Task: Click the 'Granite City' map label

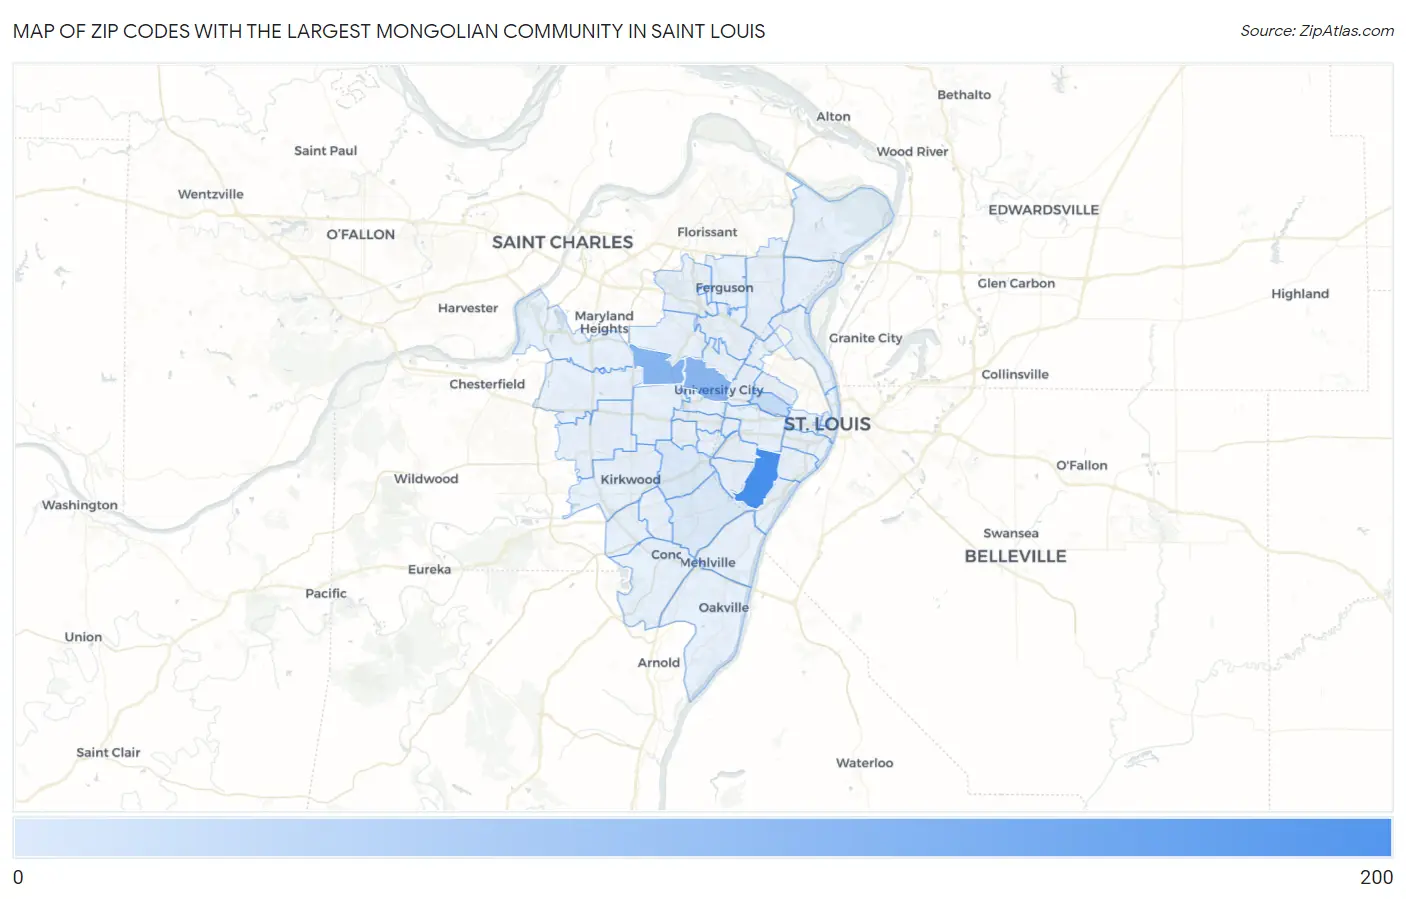Action: click(x=865, y=338)
